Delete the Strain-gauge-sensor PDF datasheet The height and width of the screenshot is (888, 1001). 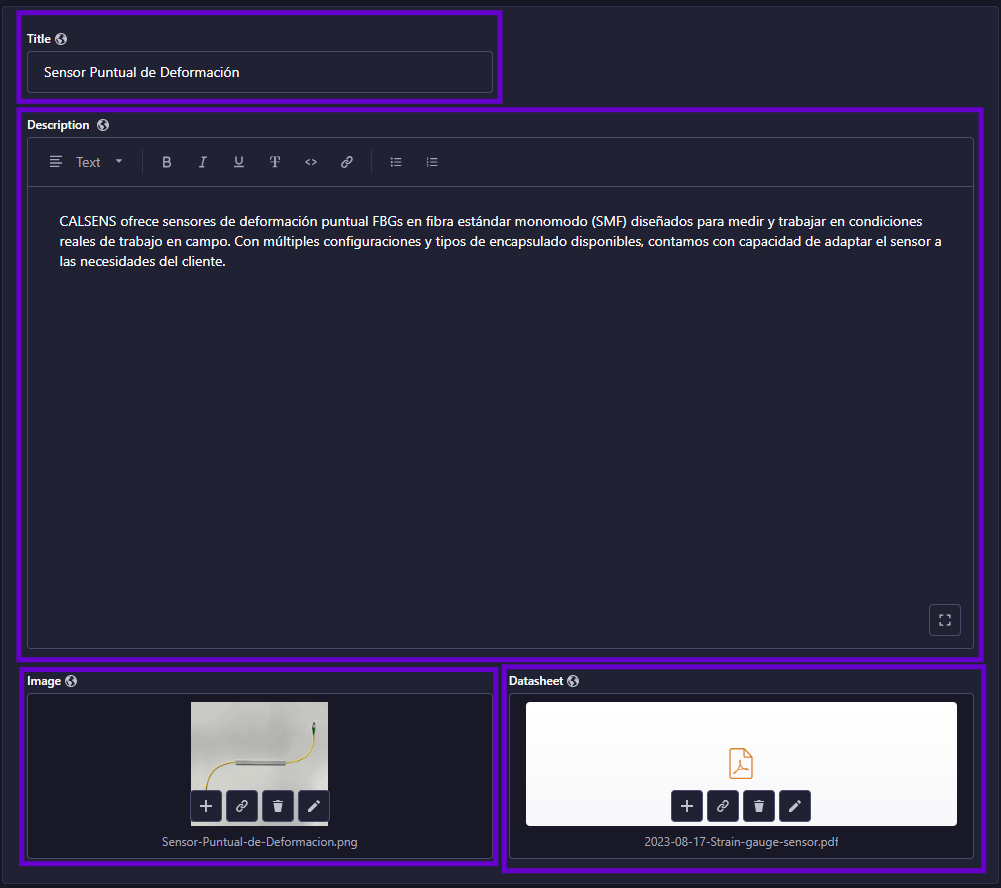click(x=759, y=806)
